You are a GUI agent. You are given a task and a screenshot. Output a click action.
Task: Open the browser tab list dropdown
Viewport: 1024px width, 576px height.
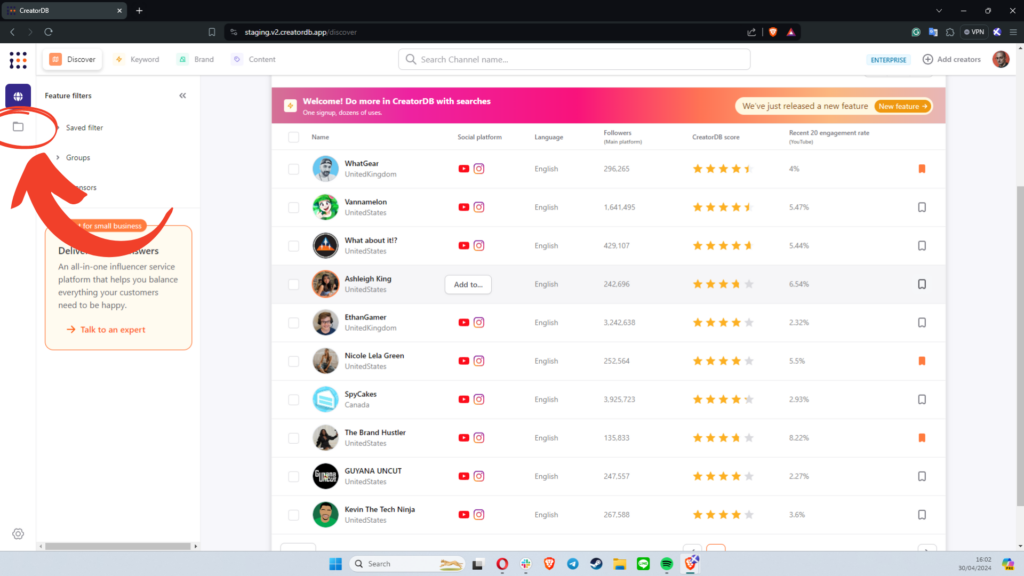coord(938,10)
